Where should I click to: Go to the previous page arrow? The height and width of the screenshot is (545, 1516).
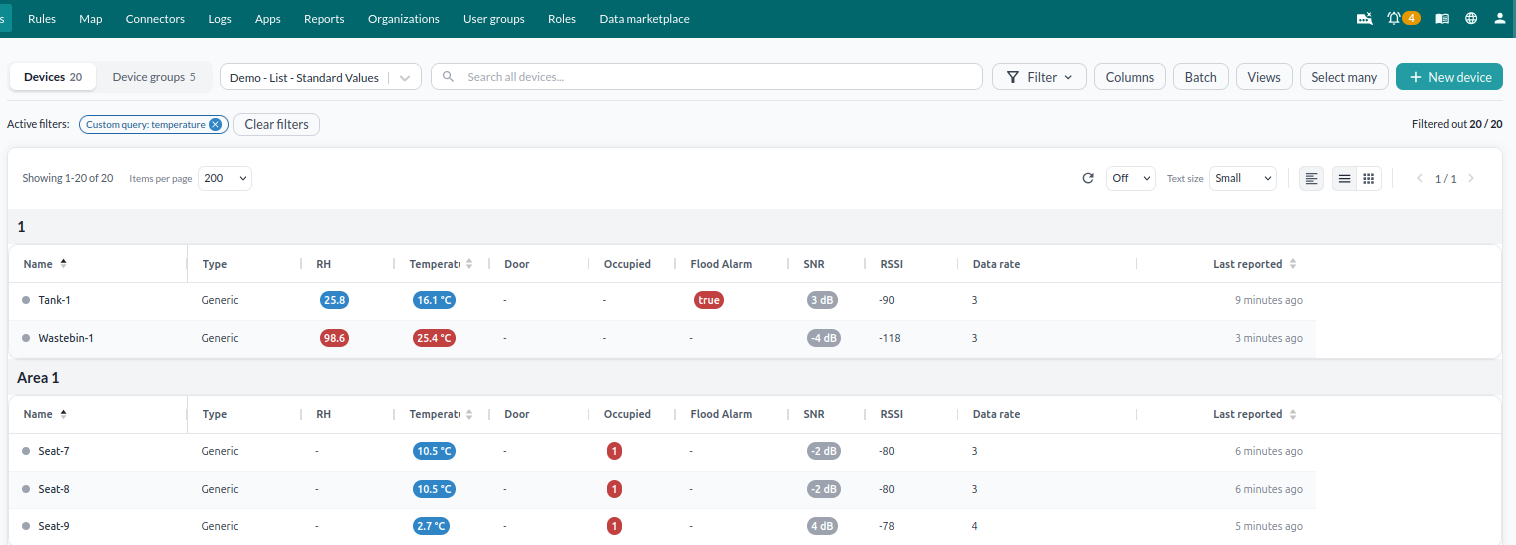click(x=1419, y=178)
